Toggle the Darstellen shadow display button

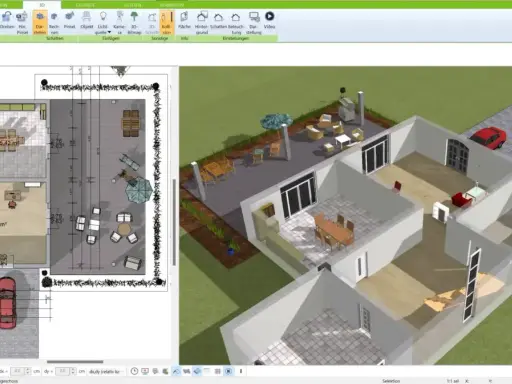coord(40,22)
